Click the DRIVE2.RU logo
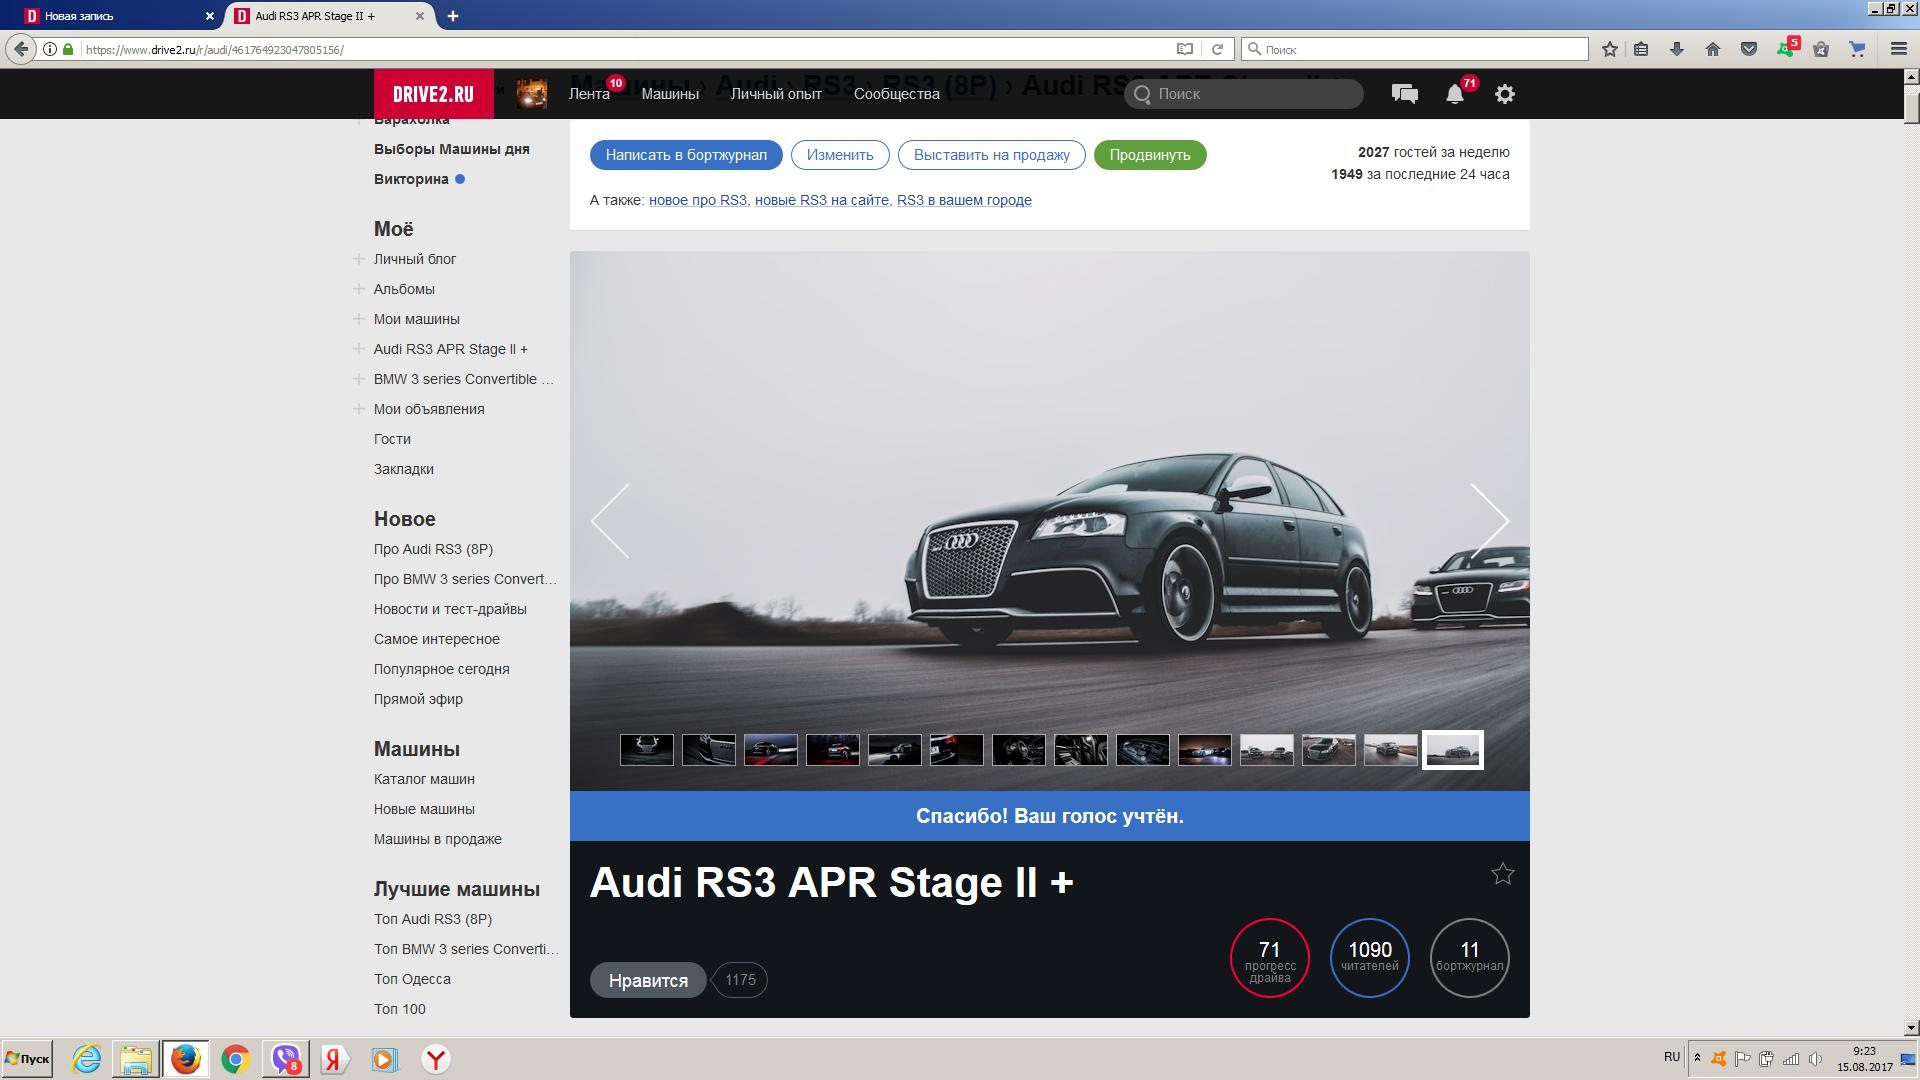The image size is (1920, 1080). 433,94
